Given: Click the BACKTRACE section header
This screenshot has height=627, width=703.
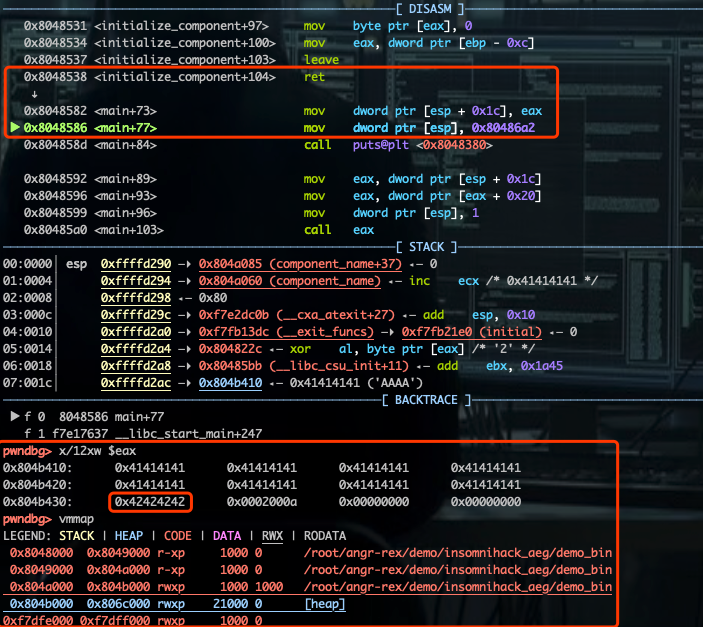Looking at the screenshot, I should pos(426,400).
